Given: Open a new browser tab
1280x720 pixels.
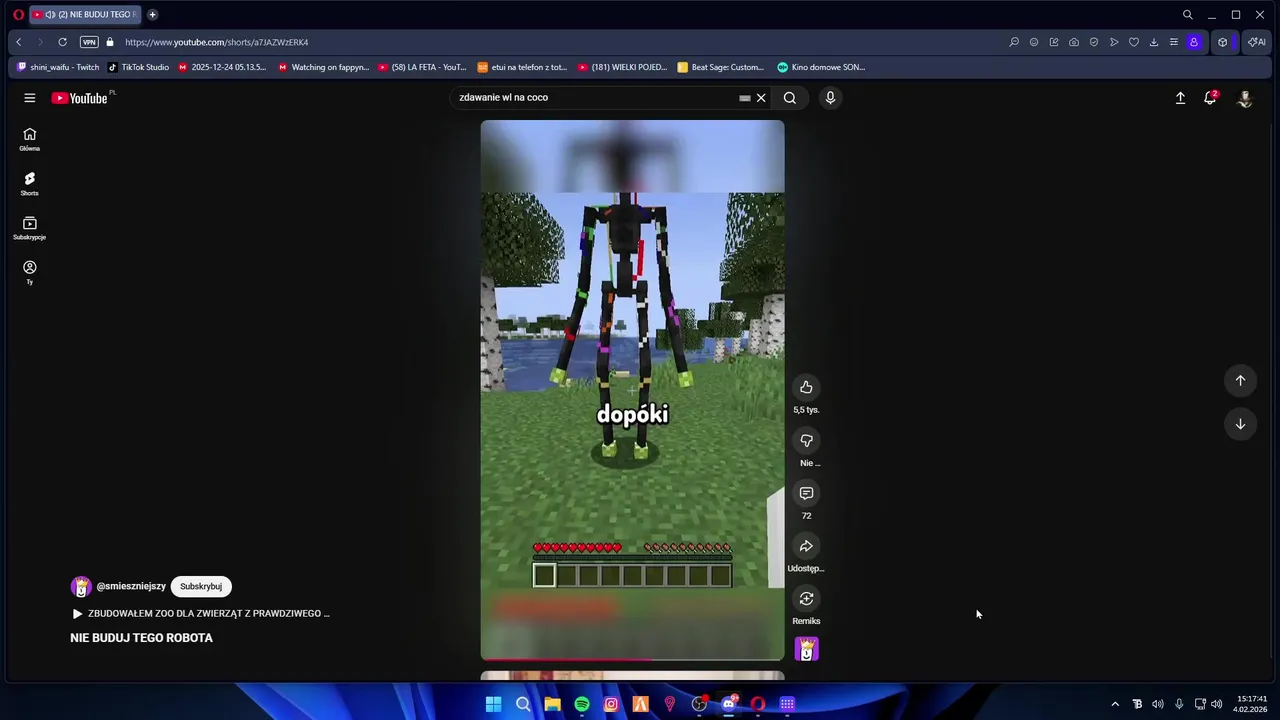Looking at the screenshot, I should pos(153,15).
